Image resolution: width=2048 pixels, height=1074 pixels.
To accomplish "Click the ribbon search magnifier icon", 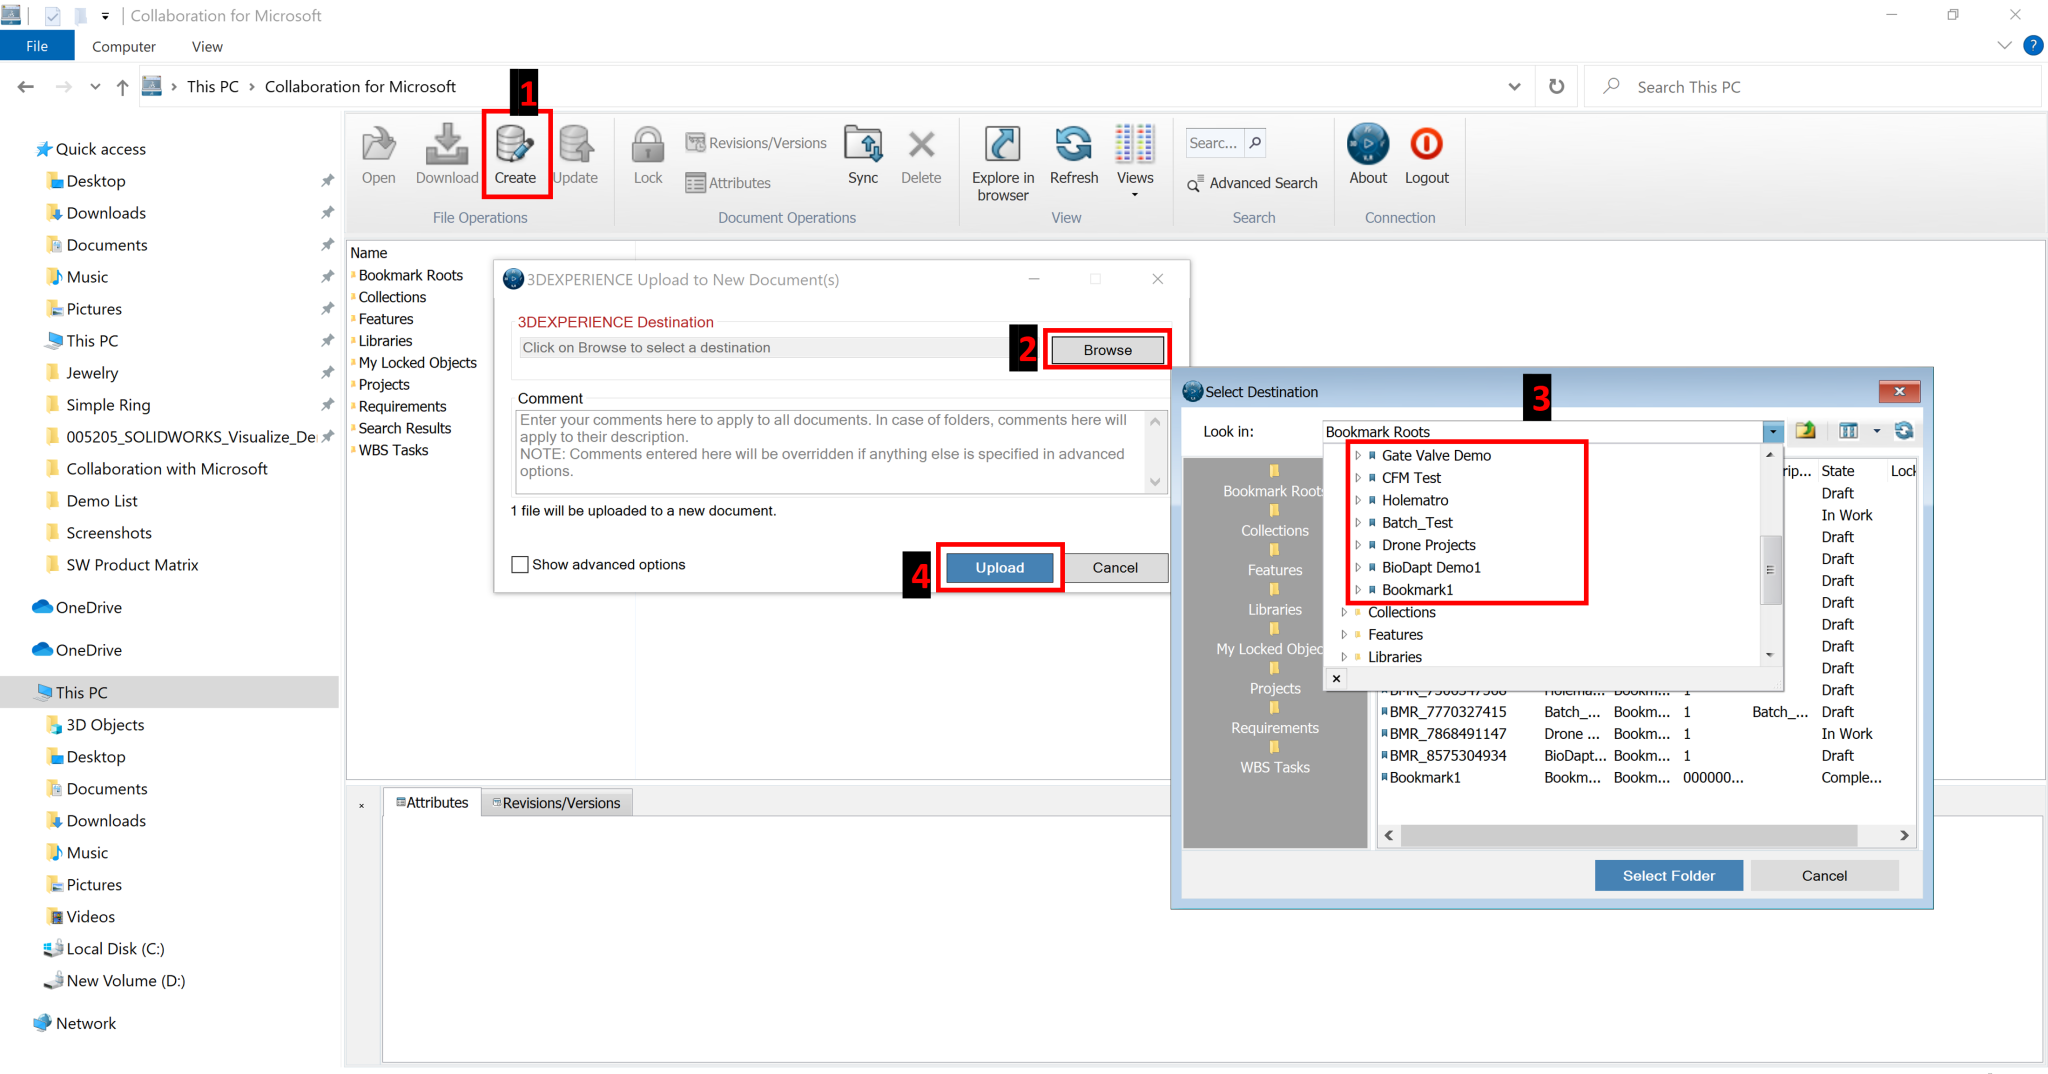I will click(x=1255, y=143).
